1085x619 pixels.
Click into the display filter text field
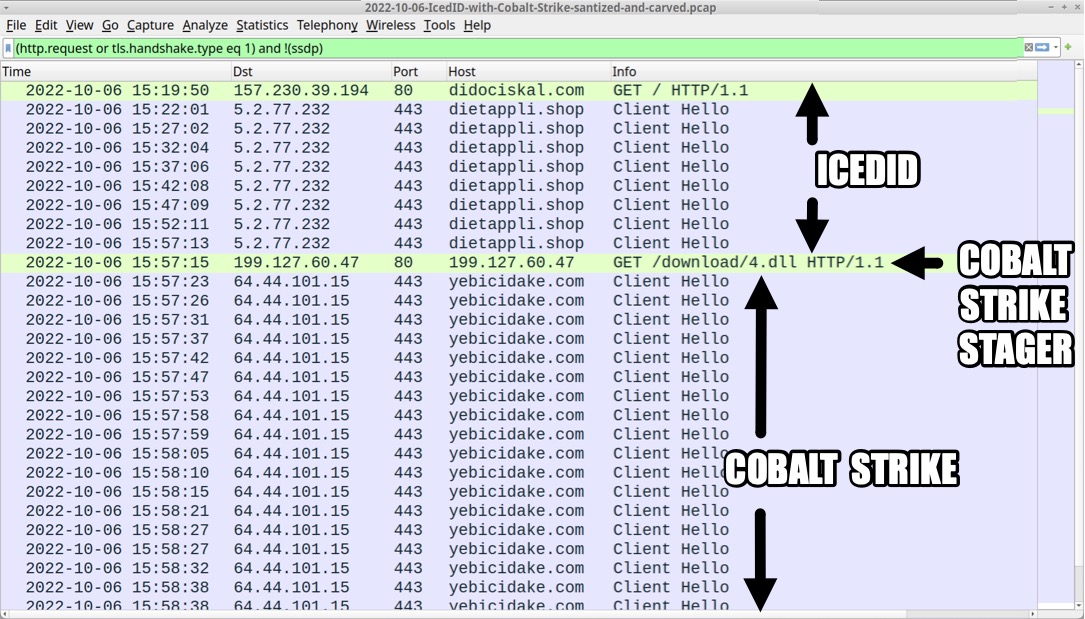click(518, 48)
